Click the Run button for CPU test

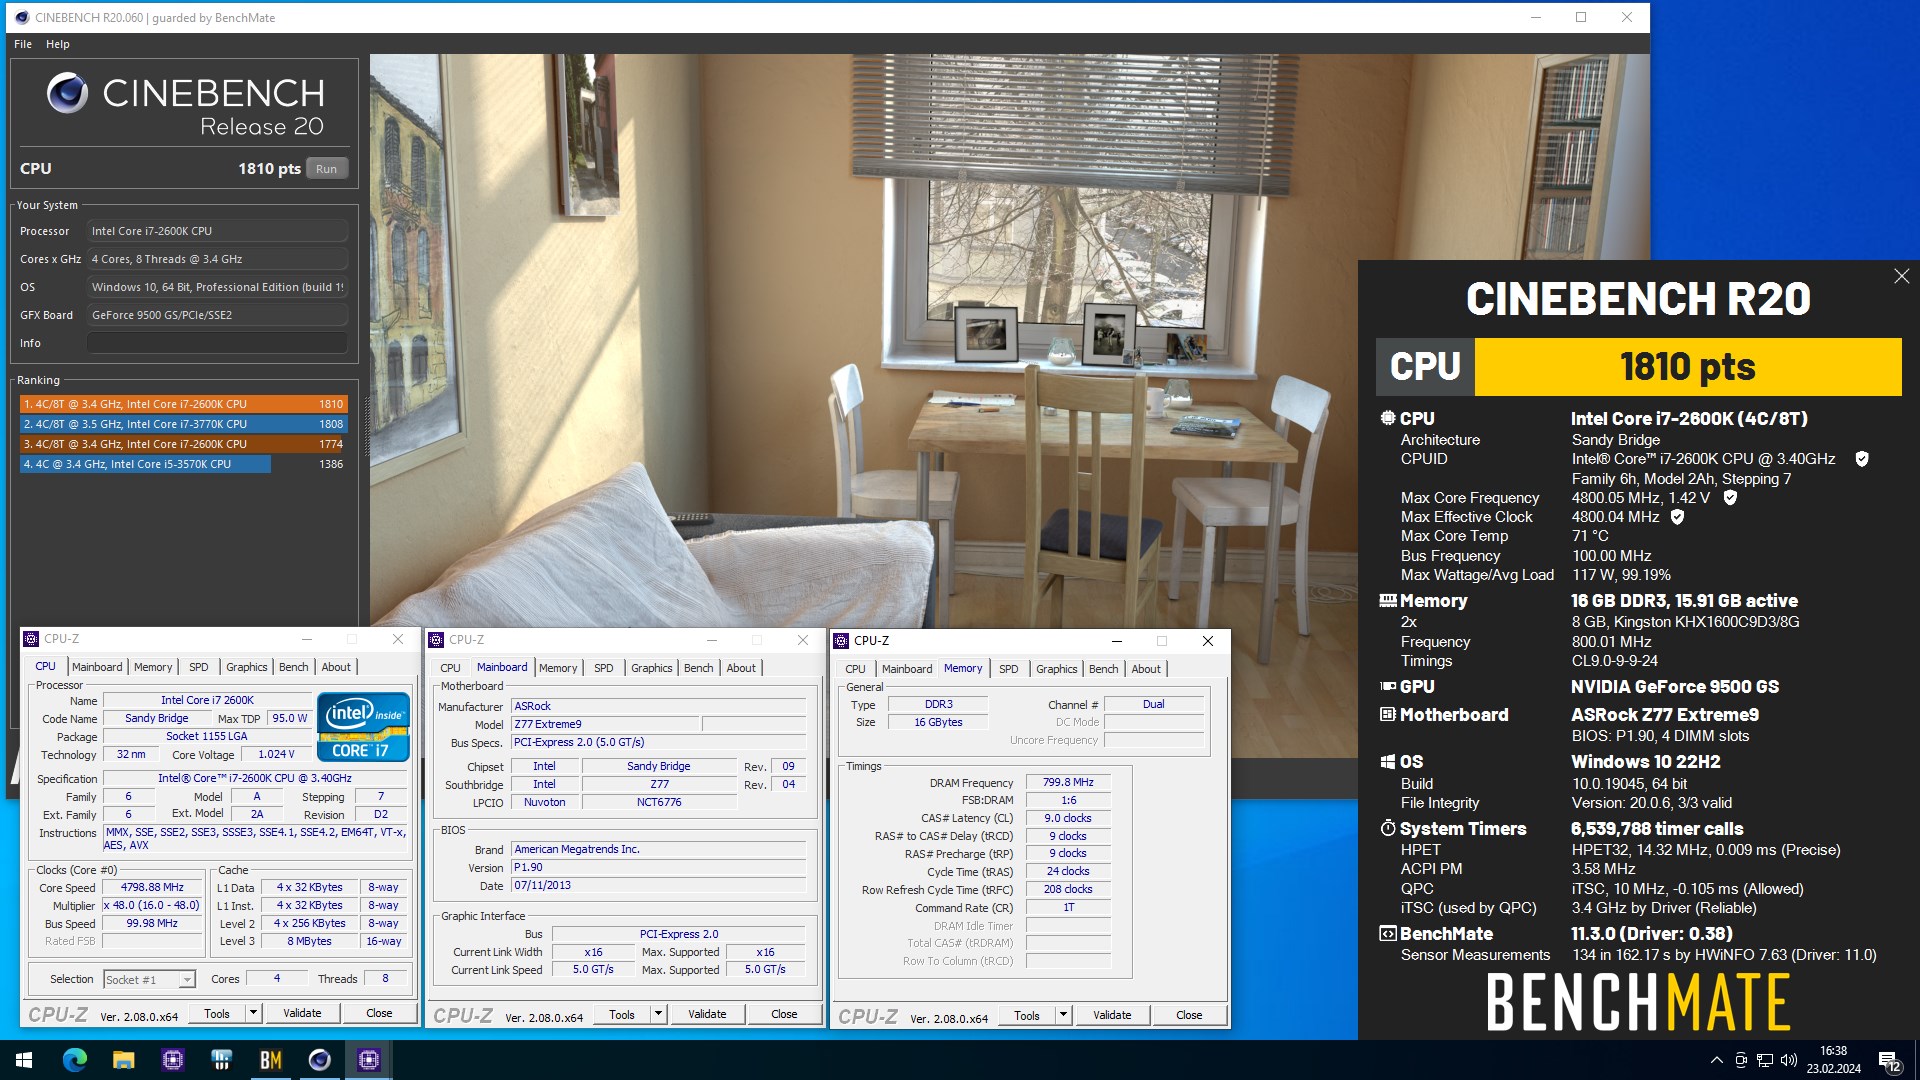[x=327, y=169]
